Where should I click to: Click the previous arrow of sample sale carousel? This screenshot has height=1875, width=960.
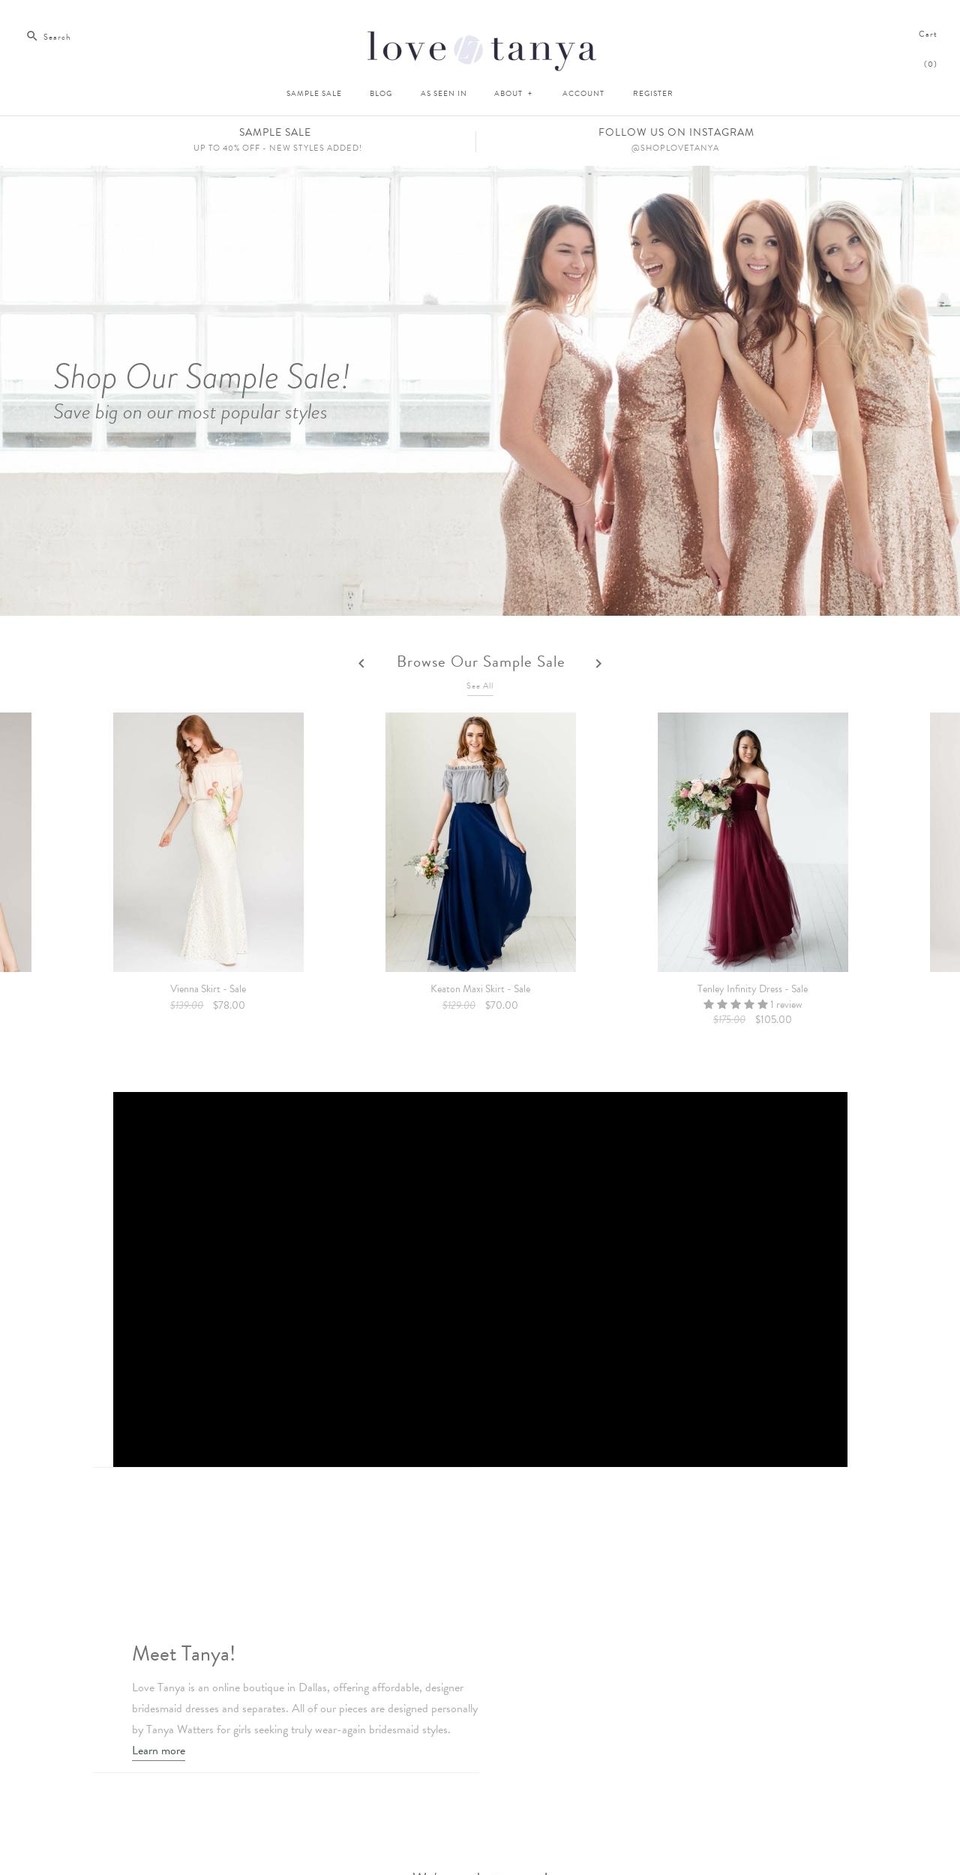tap(361, 663)
